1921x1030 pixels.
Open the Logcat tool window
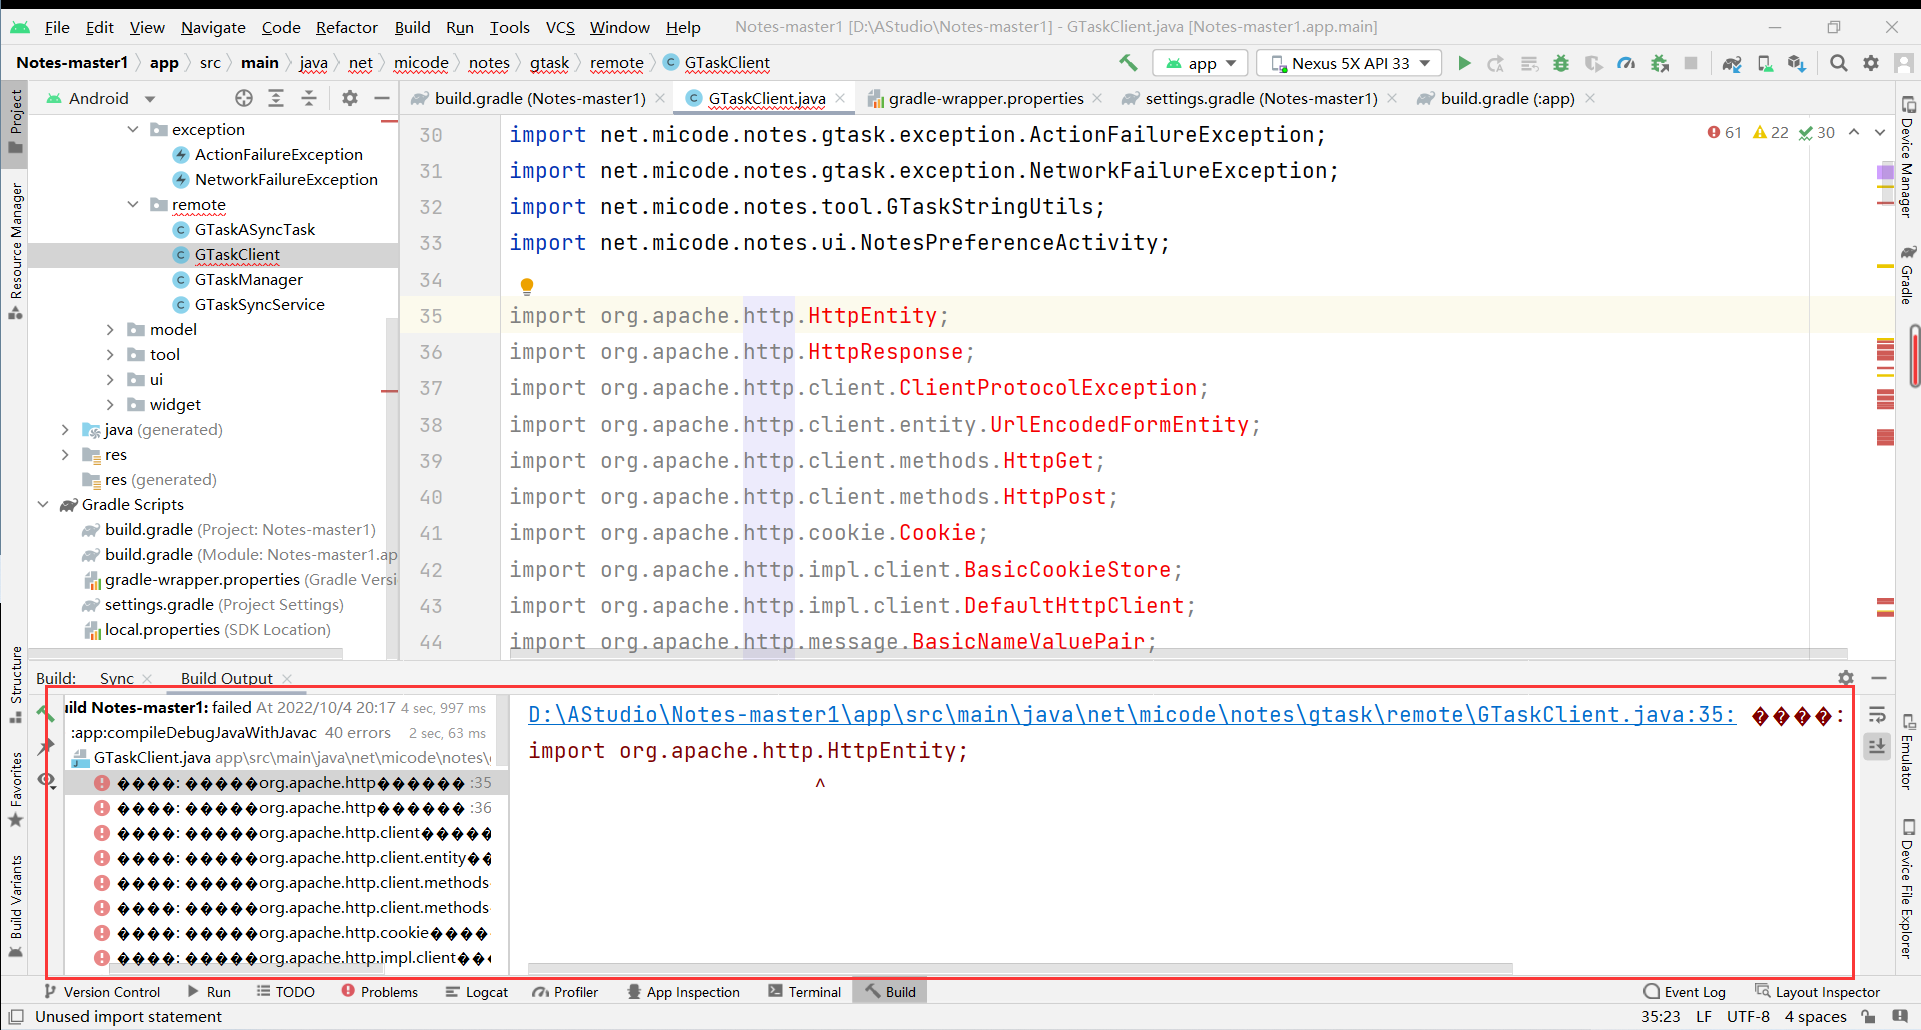click(x=476, y=992)
